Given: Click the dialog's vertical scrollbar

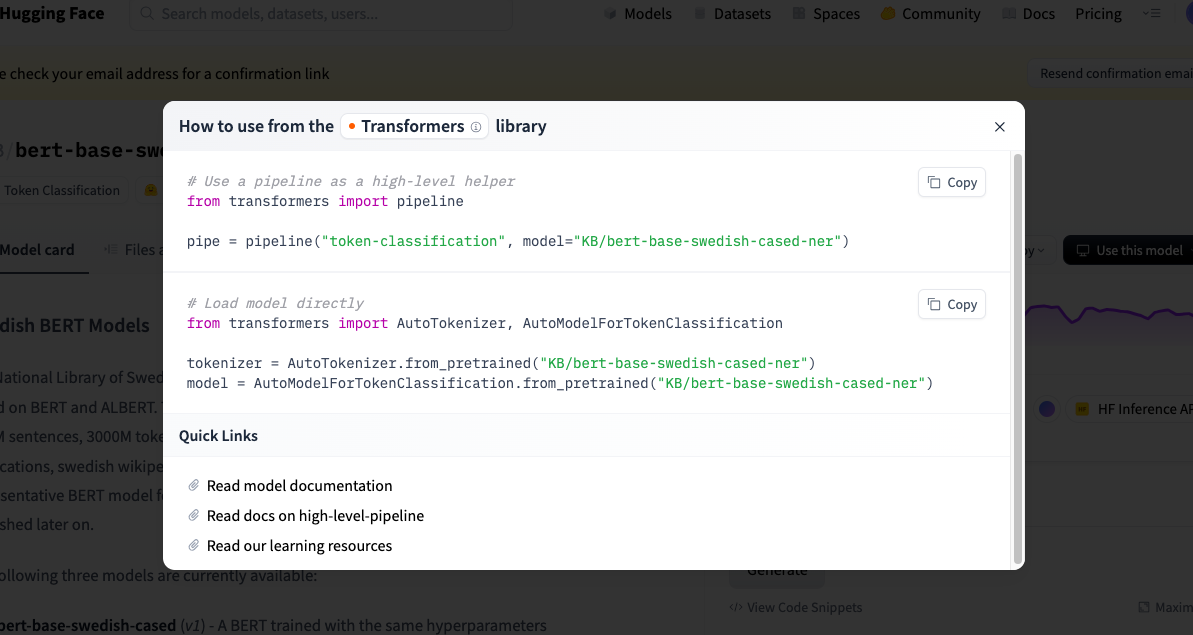Looking at the screenshot, I should click(x=1017, y=359).
